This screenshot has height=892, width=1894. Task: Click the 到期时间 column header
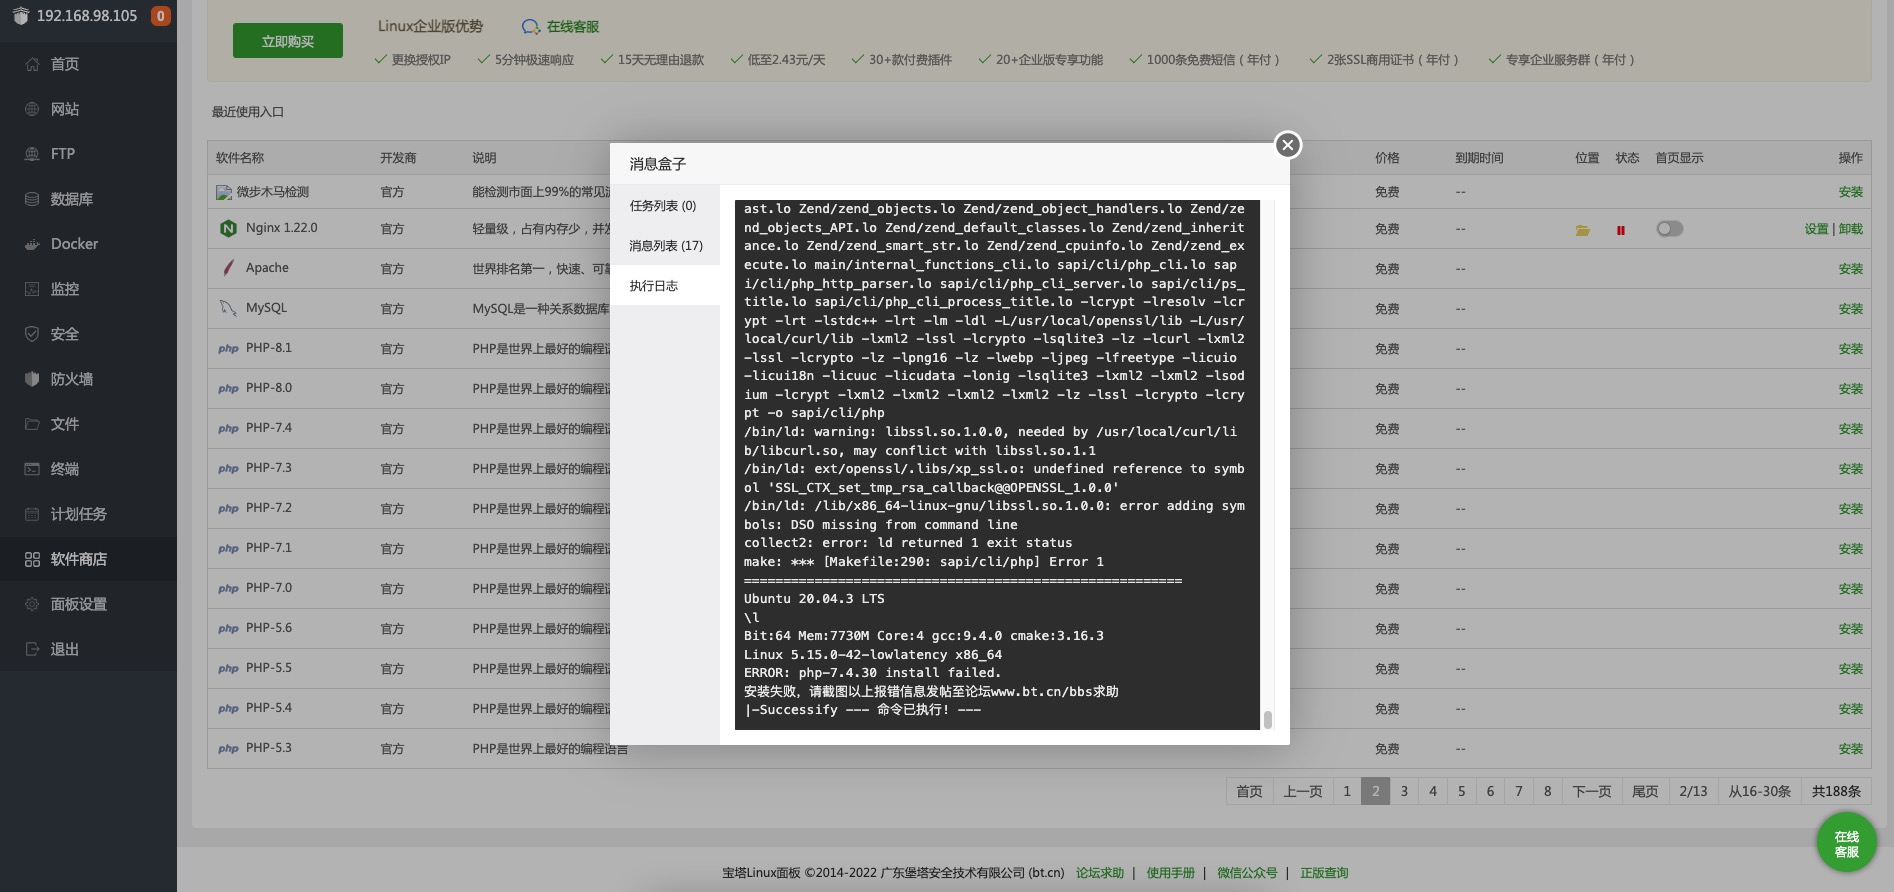tap(1479, 158)
